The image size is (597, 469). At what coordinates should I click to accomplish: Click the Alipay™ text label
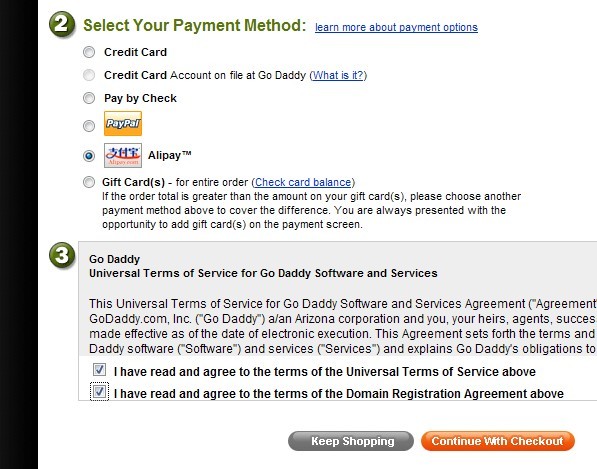170,155
